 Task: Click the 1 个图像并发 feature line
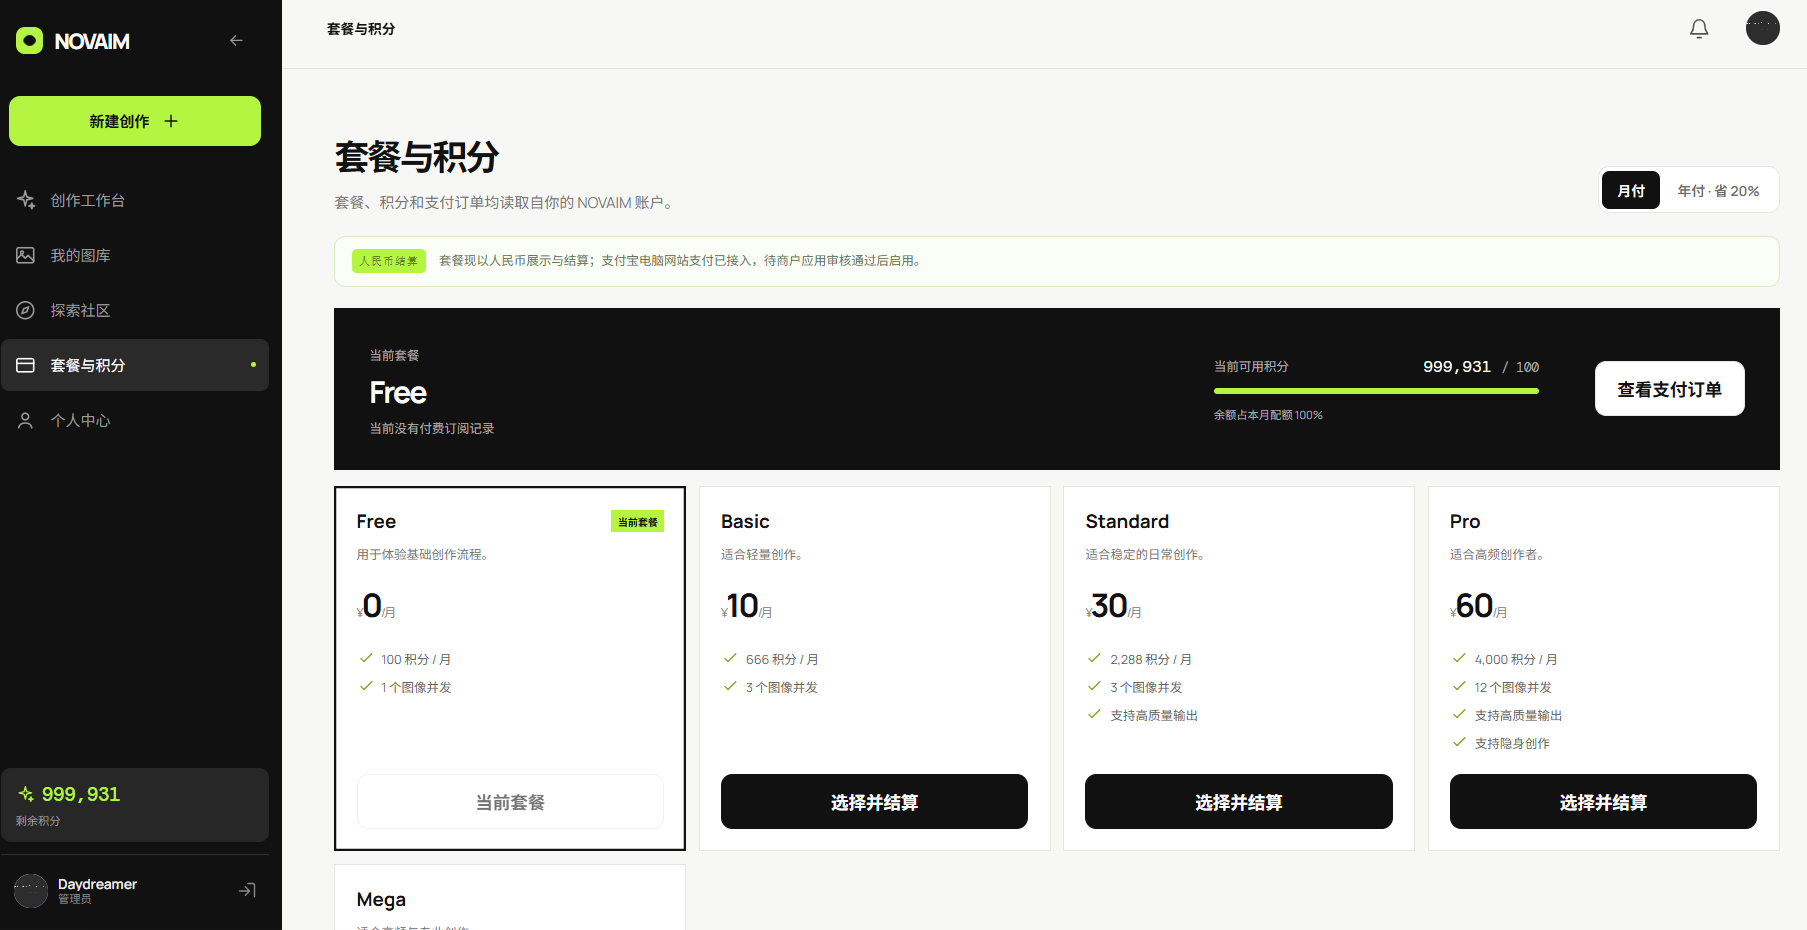[x=416, y=687]
